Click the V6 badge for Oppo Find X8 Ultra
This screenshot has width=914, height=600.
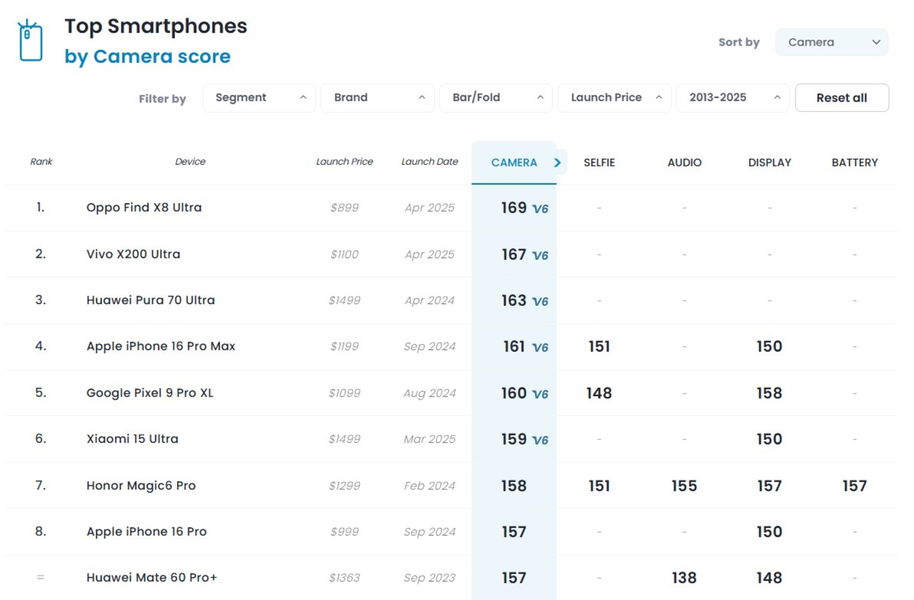[540, 209]
